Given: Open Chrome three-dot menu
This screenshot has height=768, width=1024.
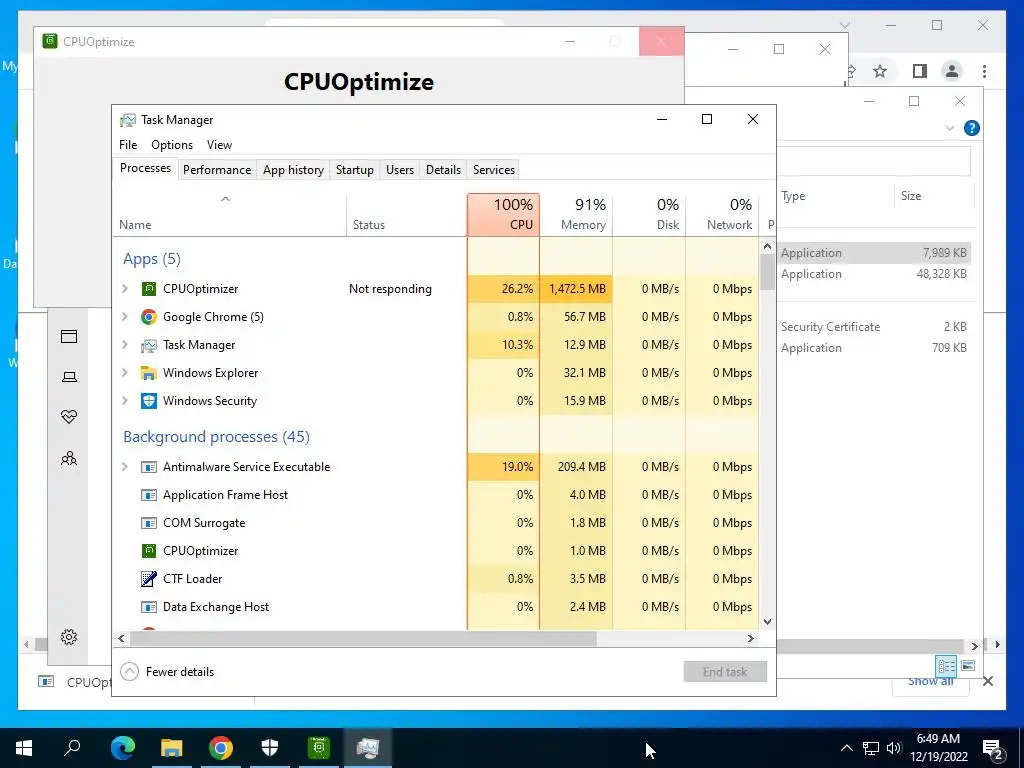Looking at the screenshot, I should click(984, 71).
